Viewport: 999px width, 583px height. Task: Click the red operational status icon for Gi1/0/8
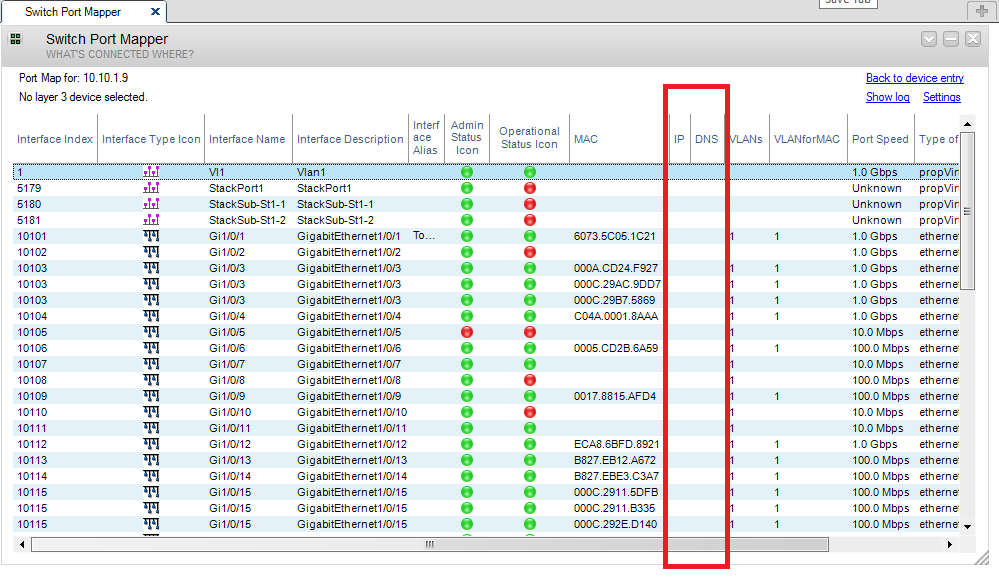529,380
